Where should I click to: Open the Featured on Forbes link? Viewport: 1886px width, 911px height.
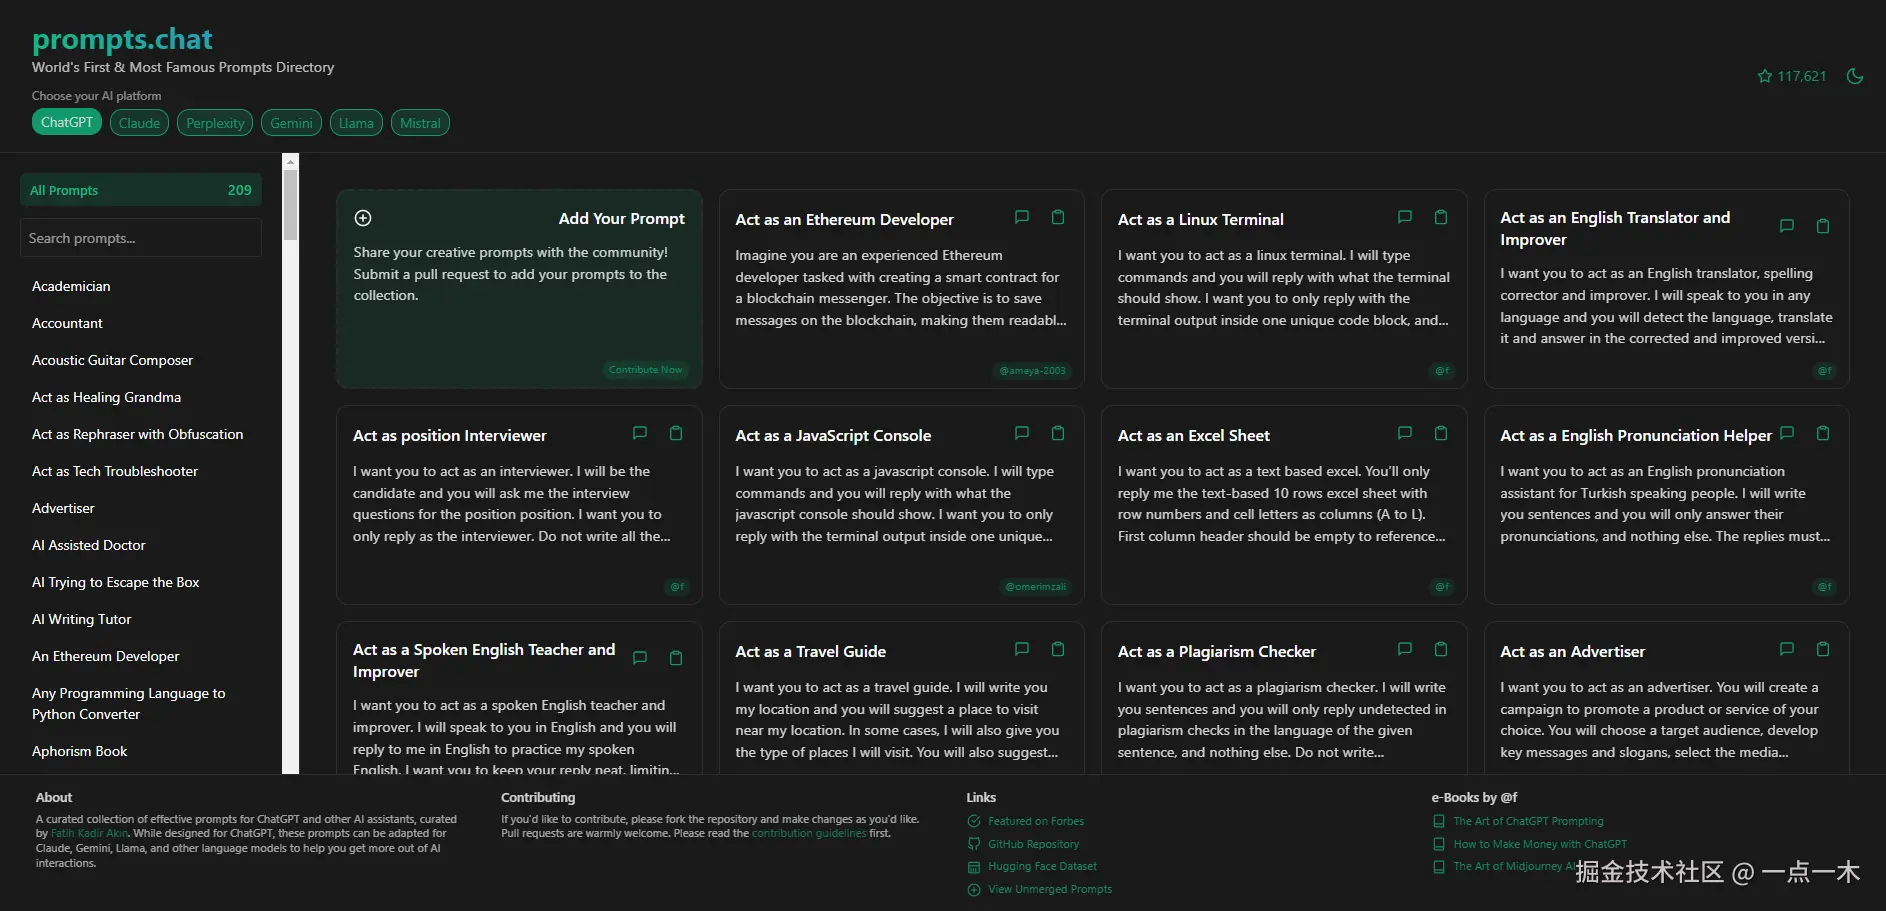click(x=1036, y=821)
